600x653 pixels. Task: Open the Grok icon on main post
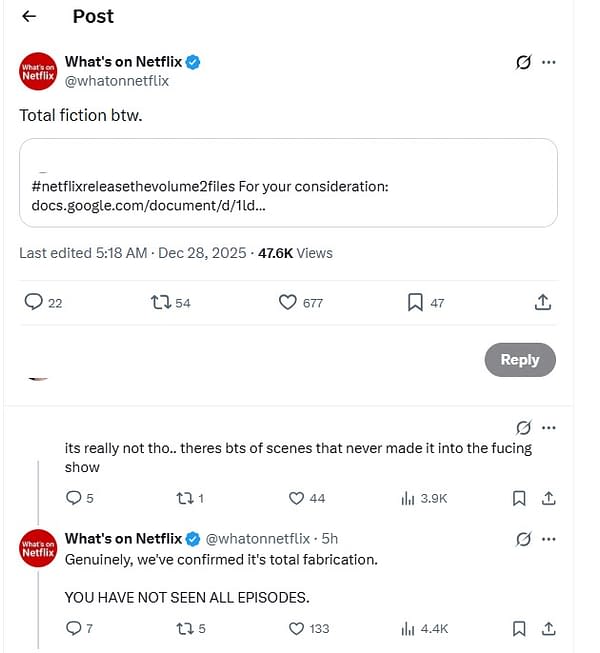(523, 62)
